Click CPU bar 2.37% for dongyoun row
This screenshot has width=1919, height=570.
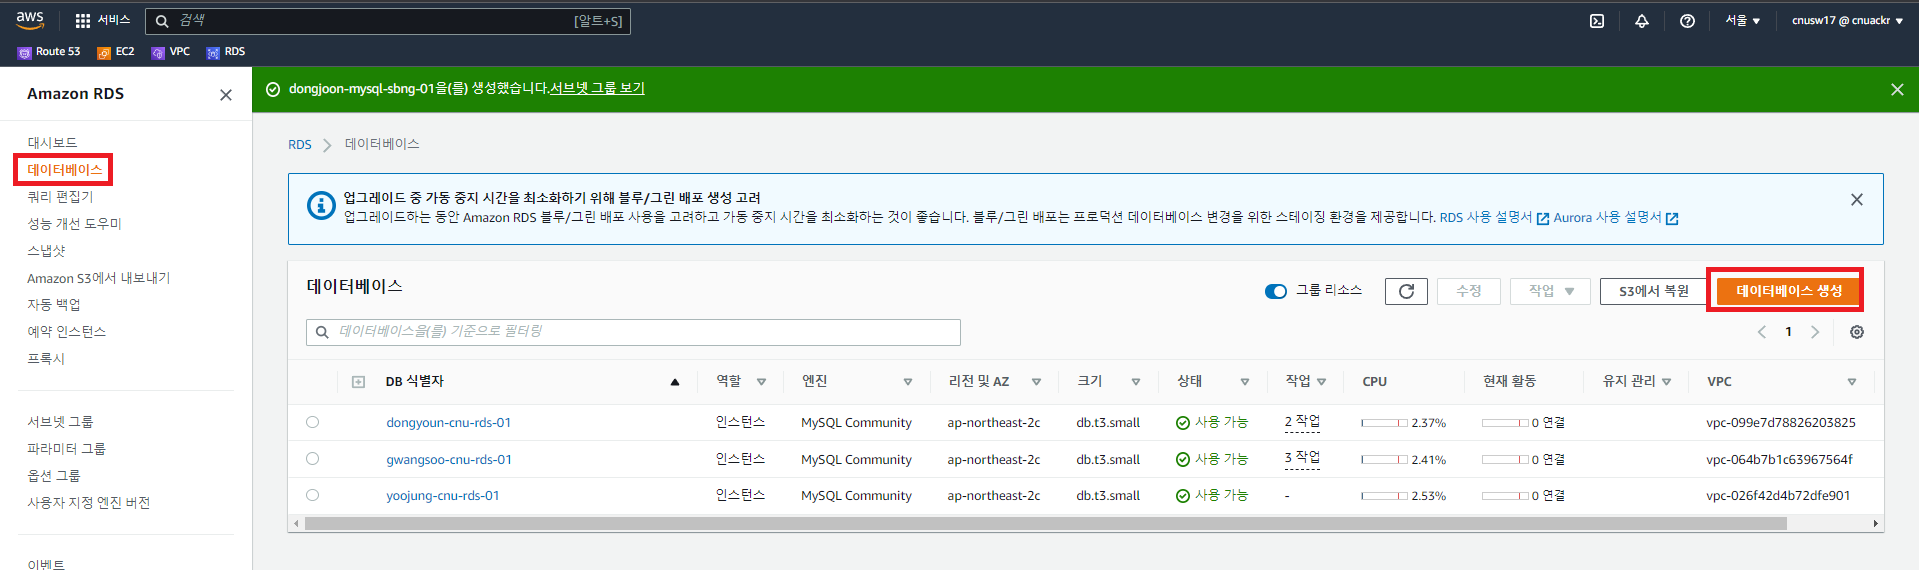click(x=1384, y=423)
